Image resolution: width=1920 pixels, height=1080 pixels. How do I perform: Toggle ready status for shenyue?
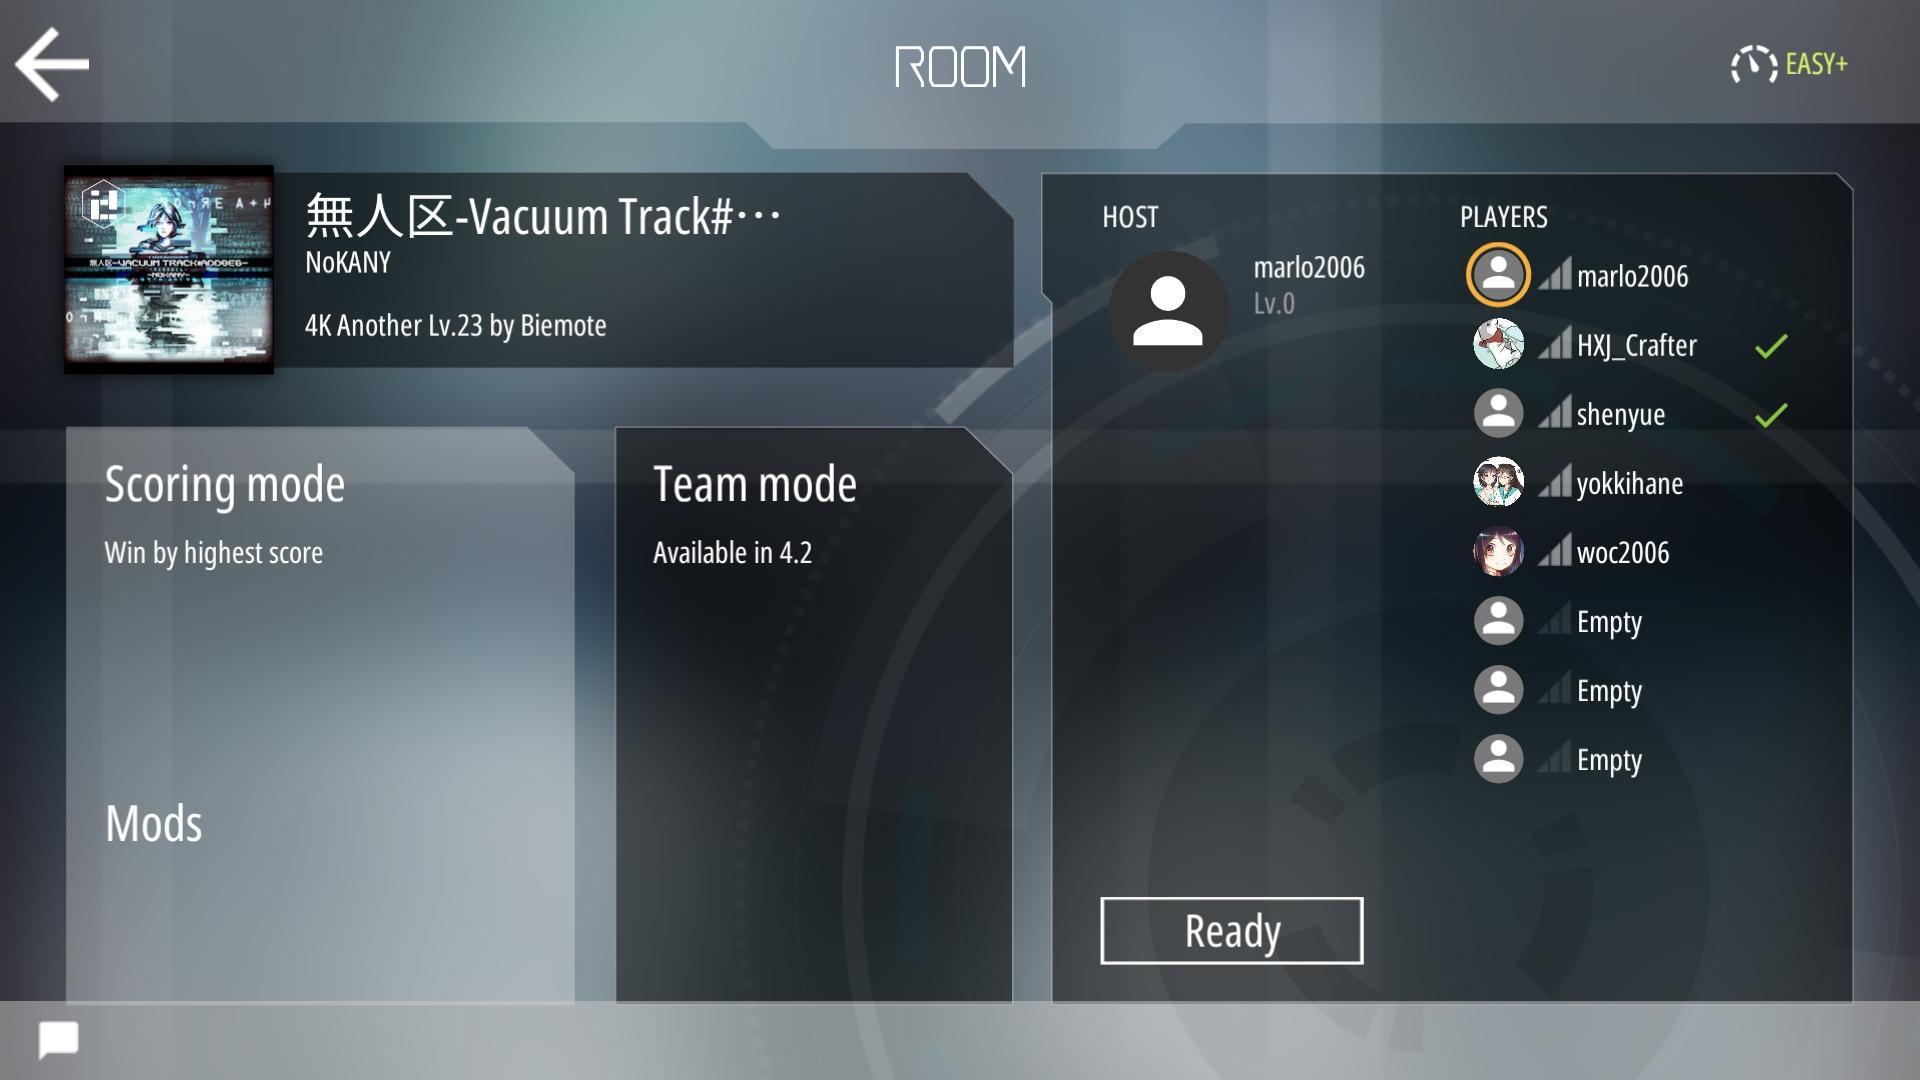(1775, 413)
